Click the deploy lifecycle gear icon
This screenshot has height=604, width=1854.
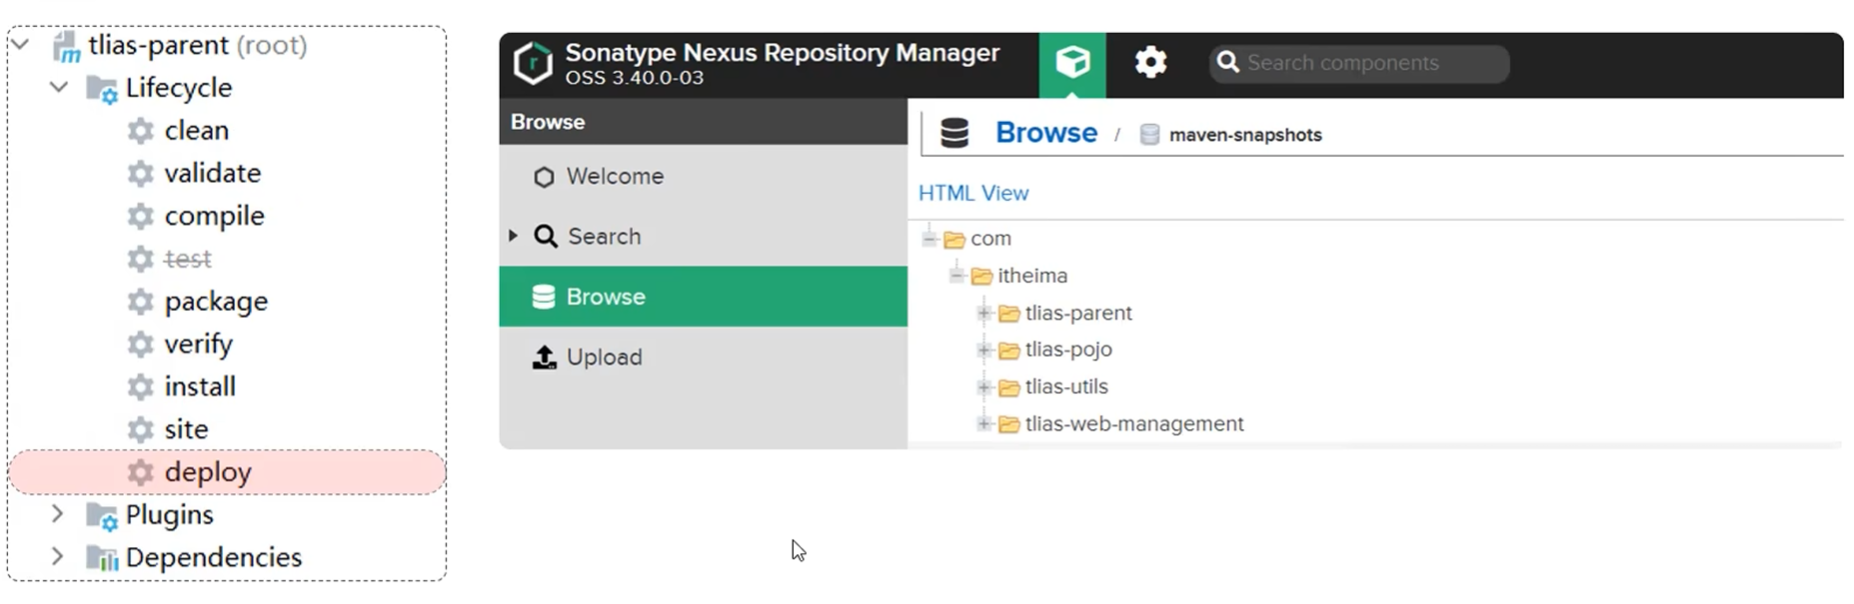[x=141, y=472]
